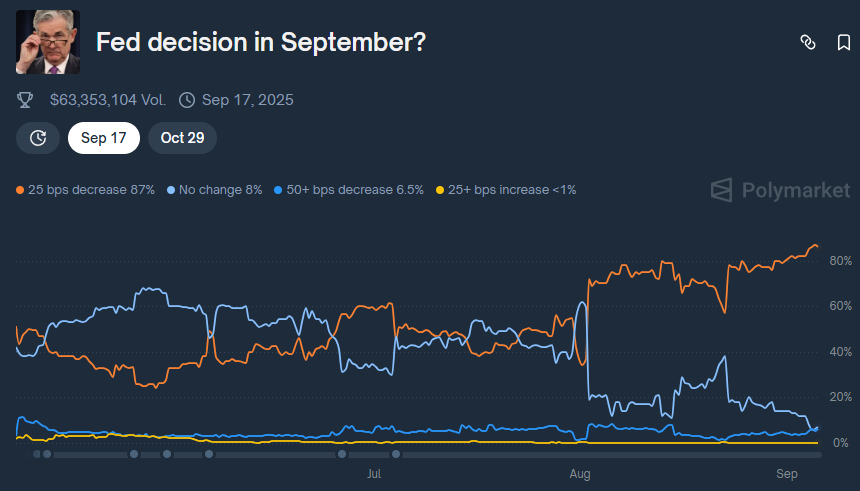The height and width of the screenshot is (491, 860).
Task: Open the Jerome Powell market thumbnail
Action: (x=48, y=42)
